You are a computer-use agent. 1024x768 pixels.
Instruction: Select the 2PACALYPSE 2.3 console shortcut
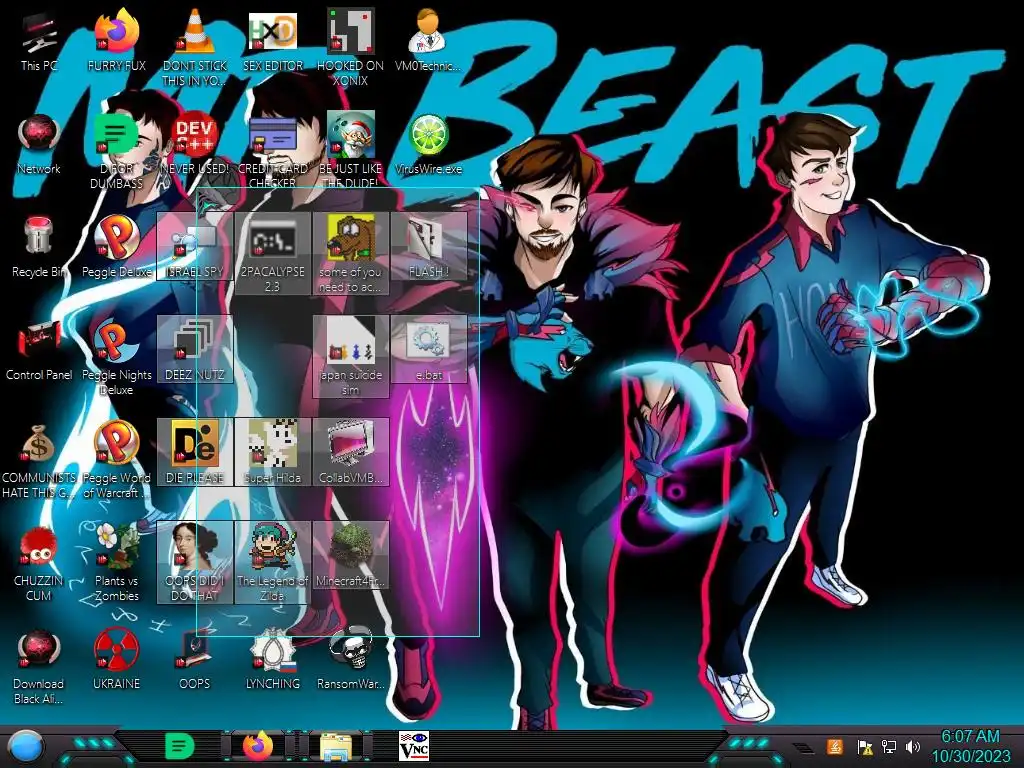273,253
